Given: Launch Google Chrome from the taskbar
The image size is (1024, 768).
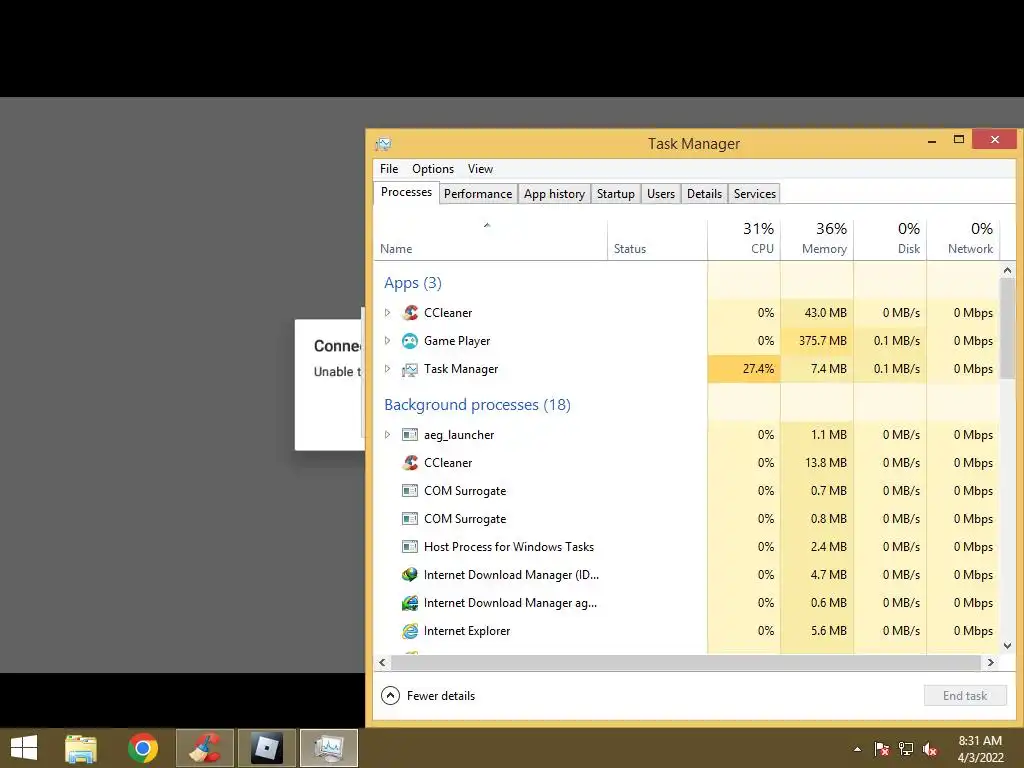Looking at the screenshot, I should pyautogui.click(x=143, y=748).
